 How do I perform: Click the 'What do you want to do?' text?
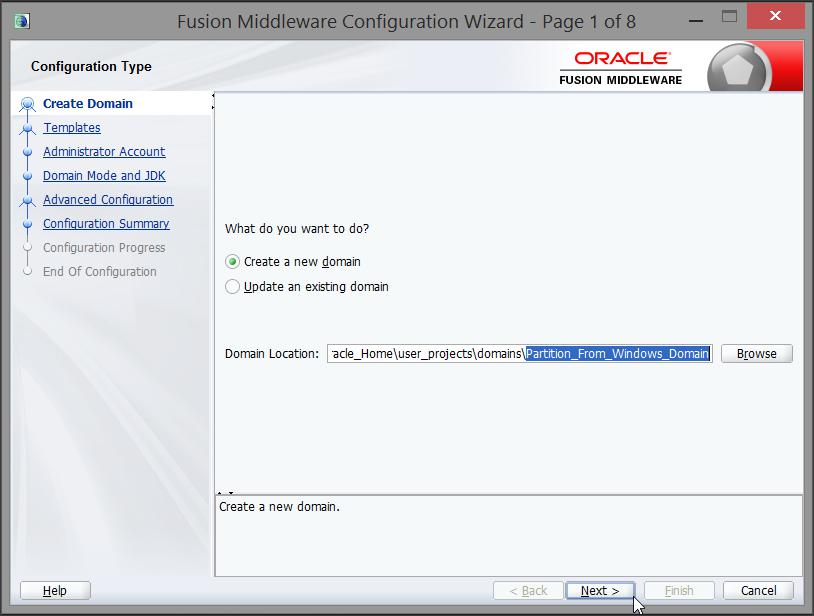297,228
